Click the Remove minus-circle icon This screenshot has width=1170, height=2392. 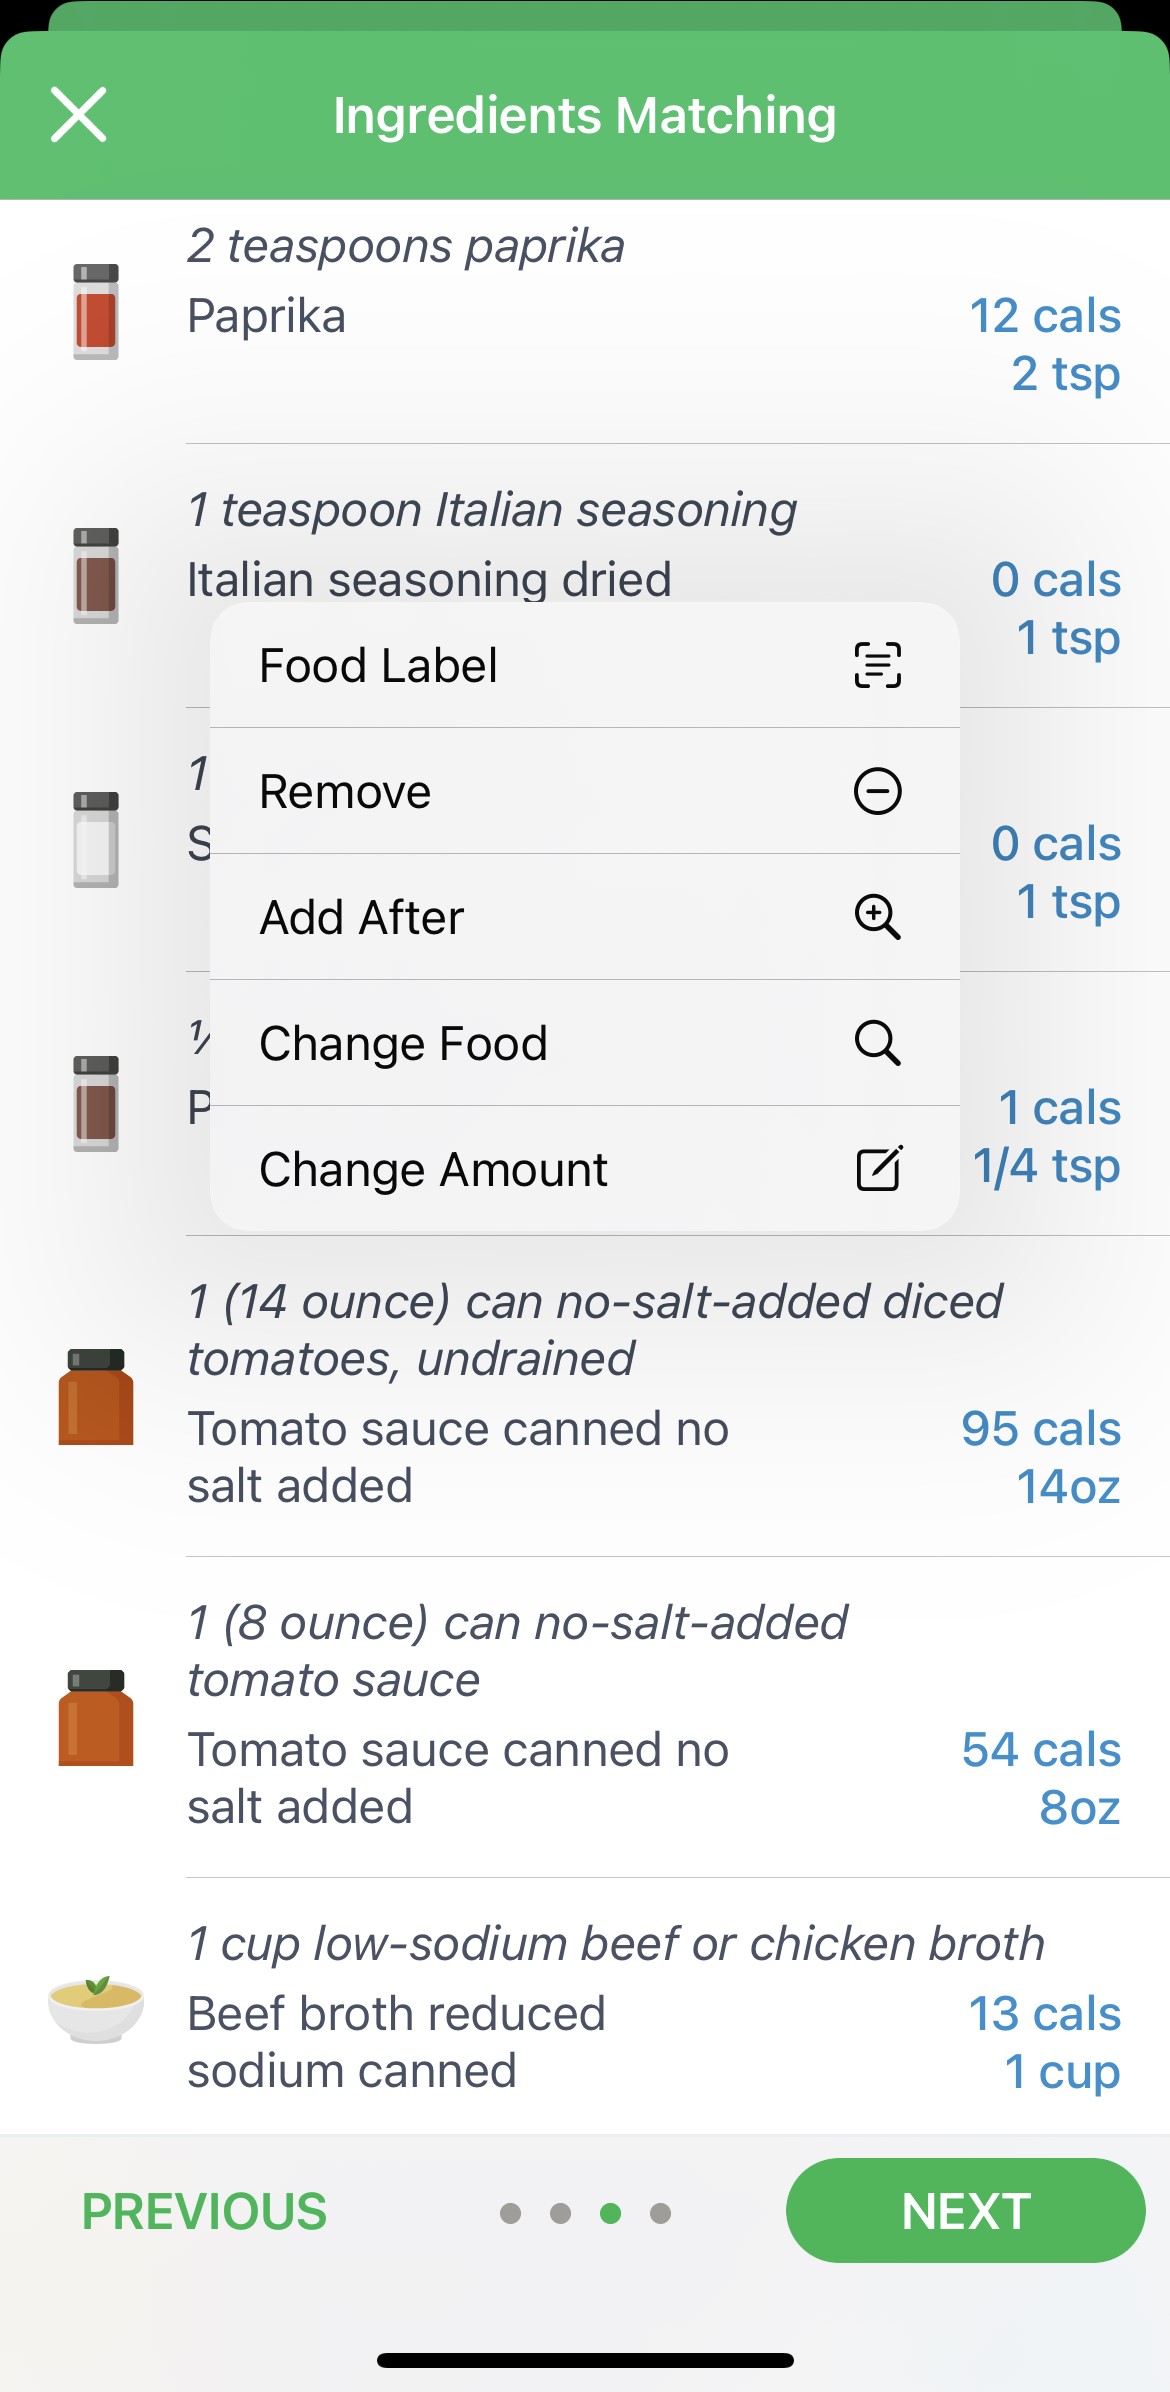point(877,792)
